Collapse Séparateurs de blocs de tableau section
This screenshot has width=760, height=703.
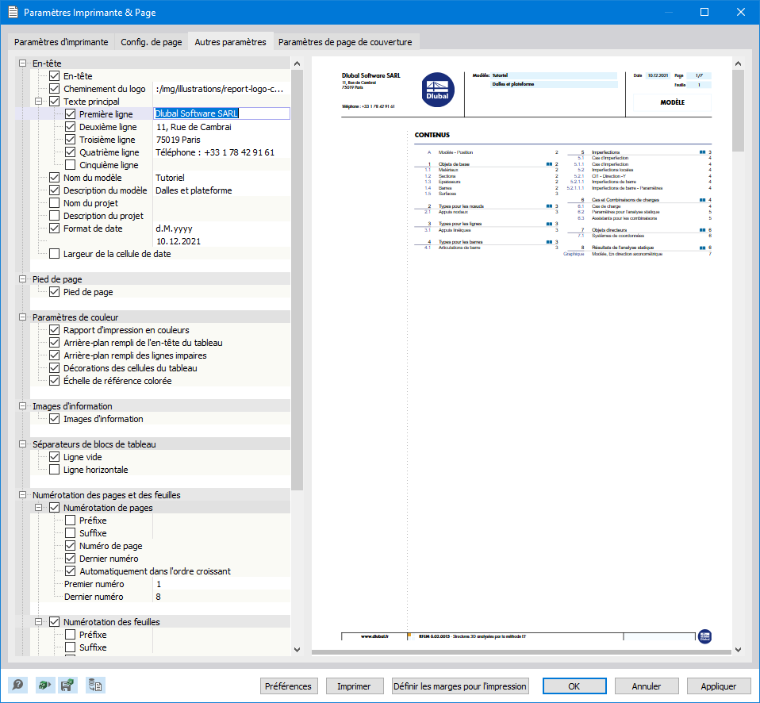[22, 444]
